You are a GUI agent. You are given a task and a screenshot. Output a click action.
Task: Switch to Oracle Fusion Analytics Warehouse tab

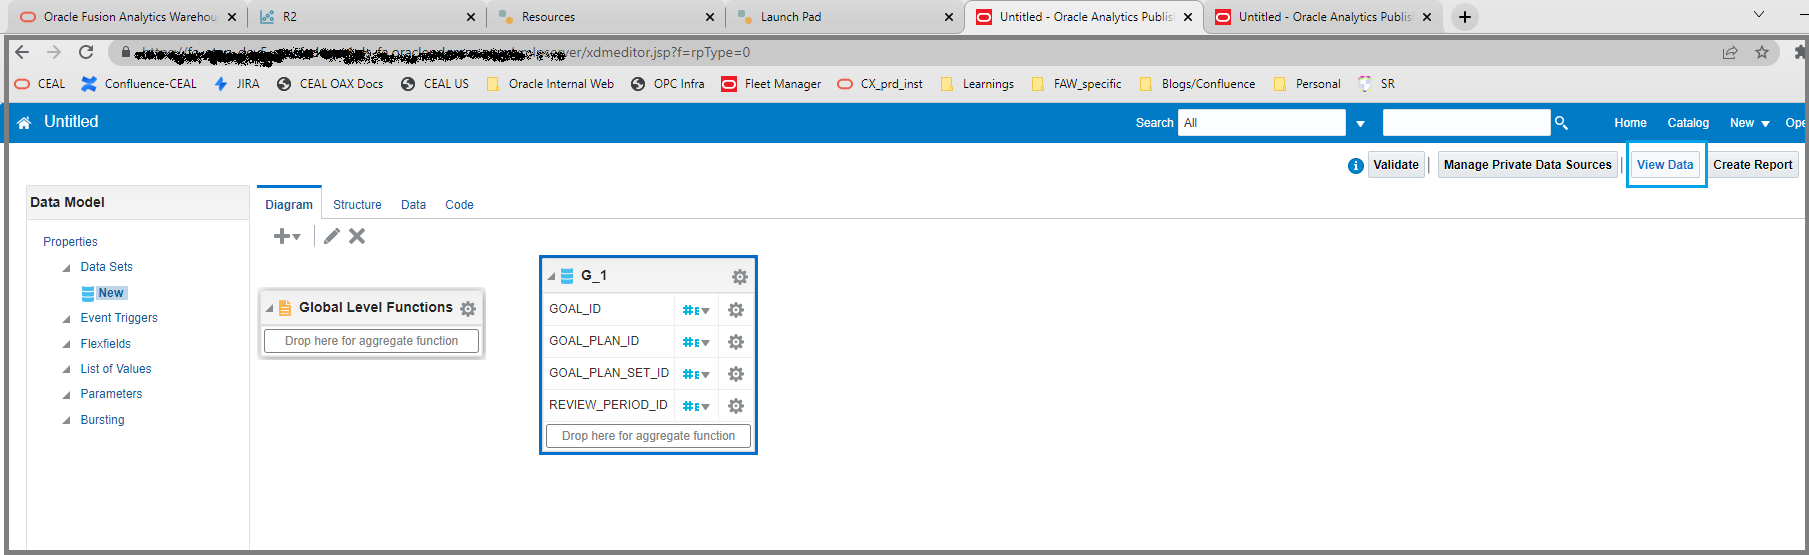click(x=128, y=17)
